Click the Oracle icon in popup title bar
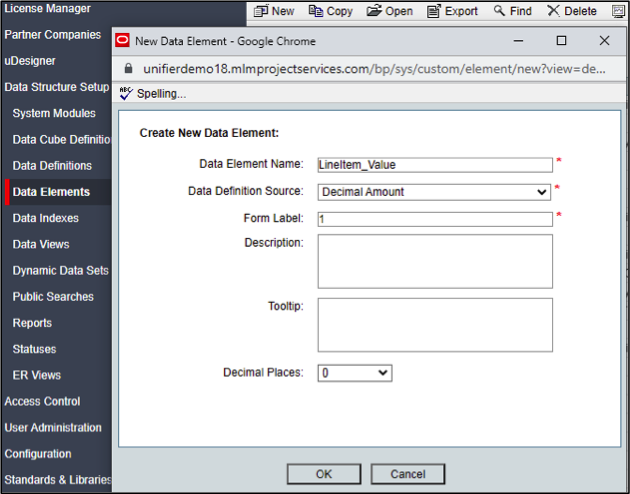The width and height of the screenshot is (630, 494). (x=122, y=41)
